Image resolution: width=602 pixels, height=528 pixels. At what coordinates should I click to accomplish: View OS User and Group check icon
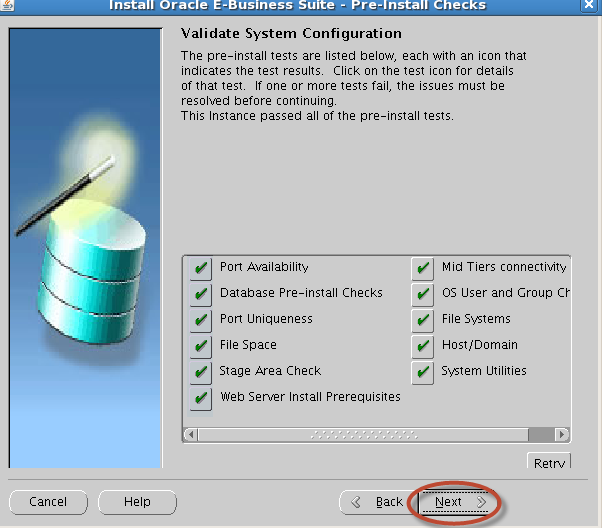[x=423, y=294]
